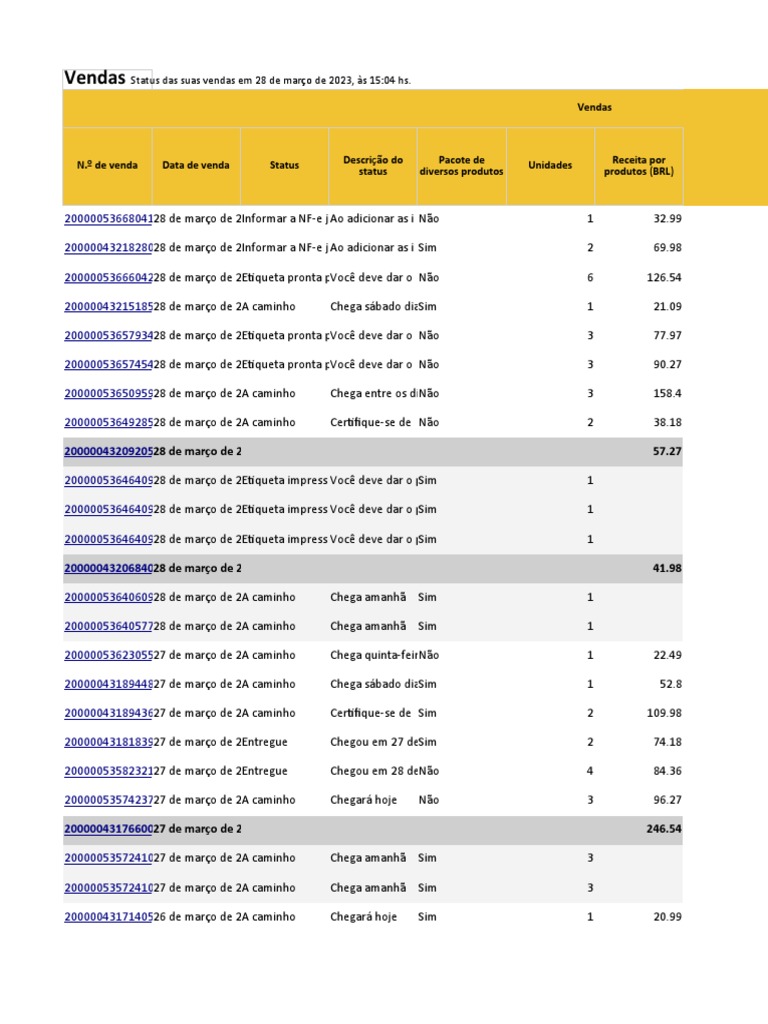
Task: Open sale link 2000004321828
Action: tap(108, 248)
